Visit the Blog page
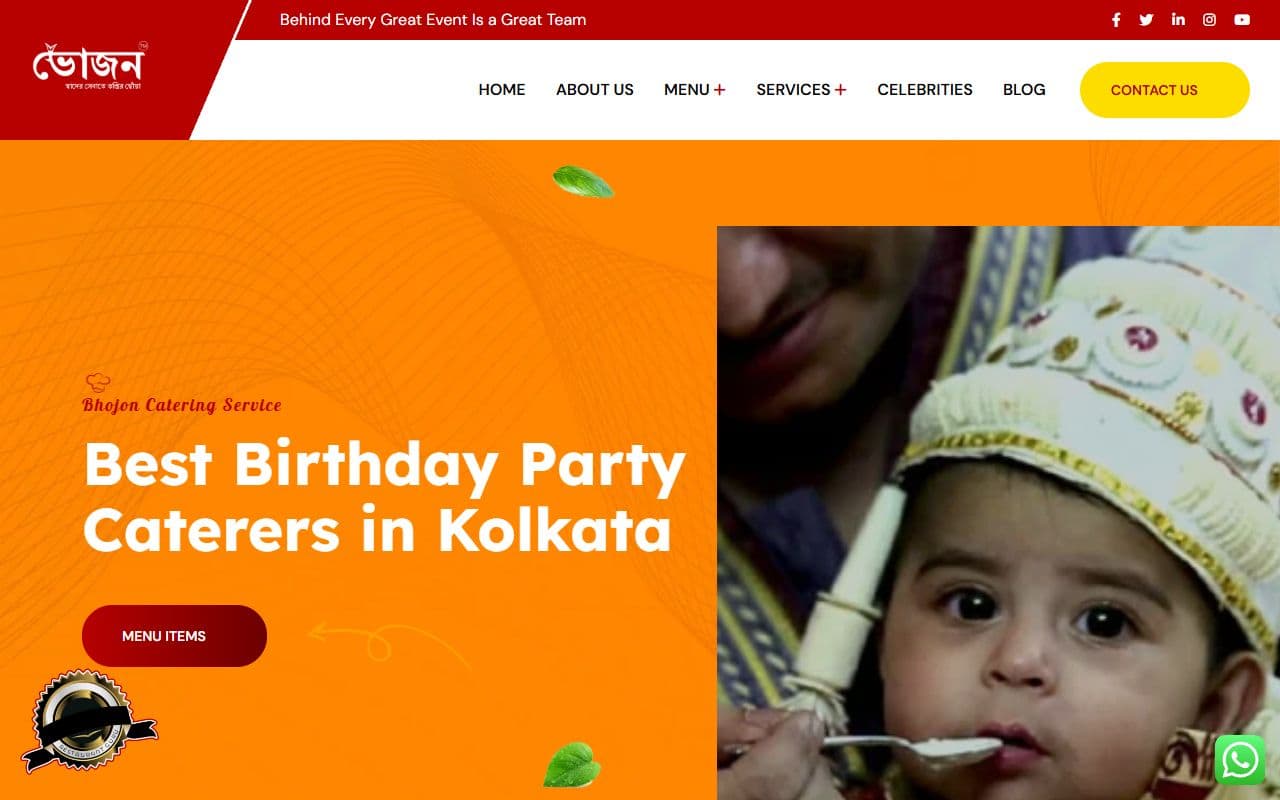Viewport: 1280px width, 800px height. point(1024,90)
